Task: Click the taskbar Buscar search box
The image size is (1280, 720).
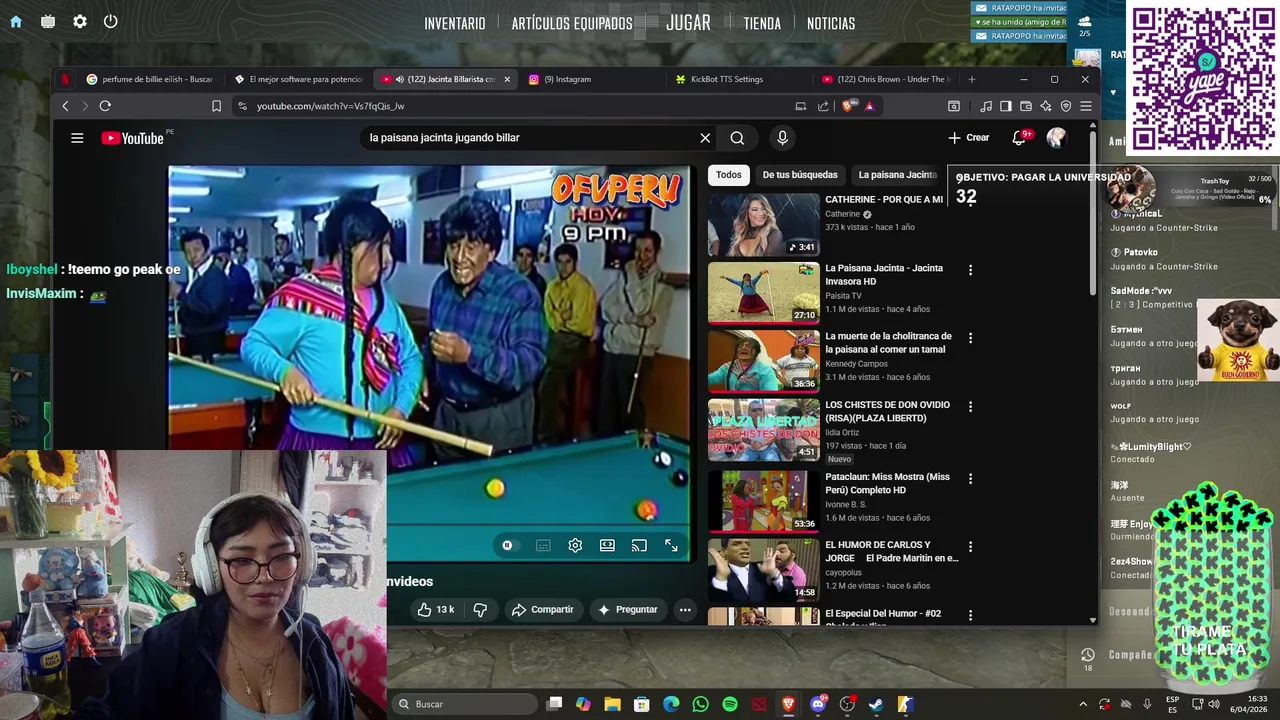Action: point(465,704)
